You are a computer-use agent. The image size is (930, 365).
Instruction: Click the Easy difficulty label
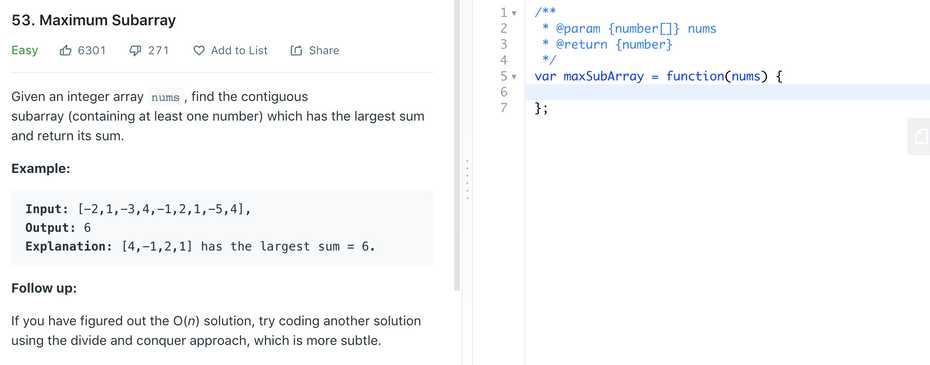24,50
